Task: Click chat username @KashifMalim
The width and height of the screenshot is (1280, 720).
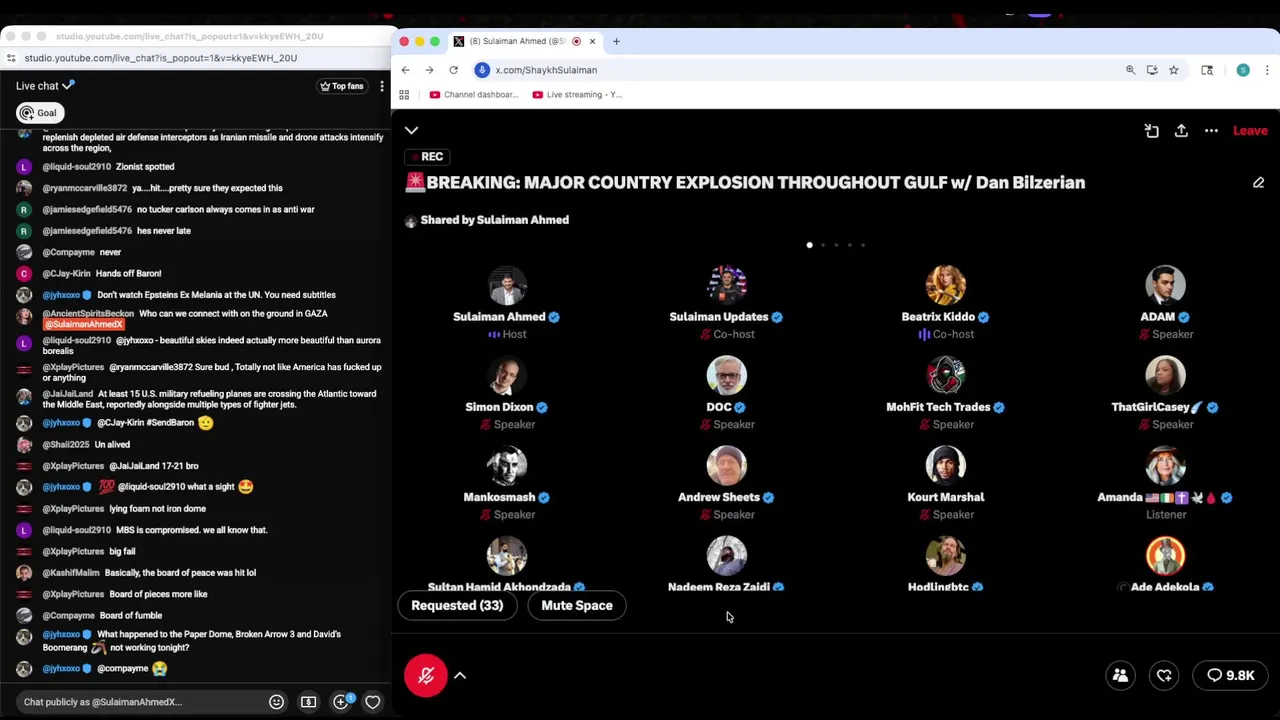Action: point(71,573)
